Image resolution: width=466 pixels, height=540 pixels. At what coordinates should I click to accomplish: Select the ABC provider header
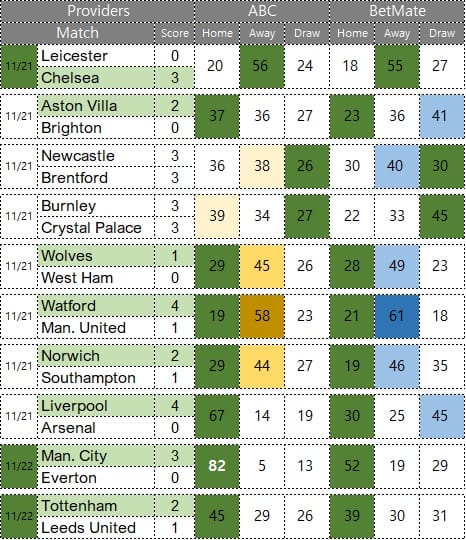coord(262,11)
